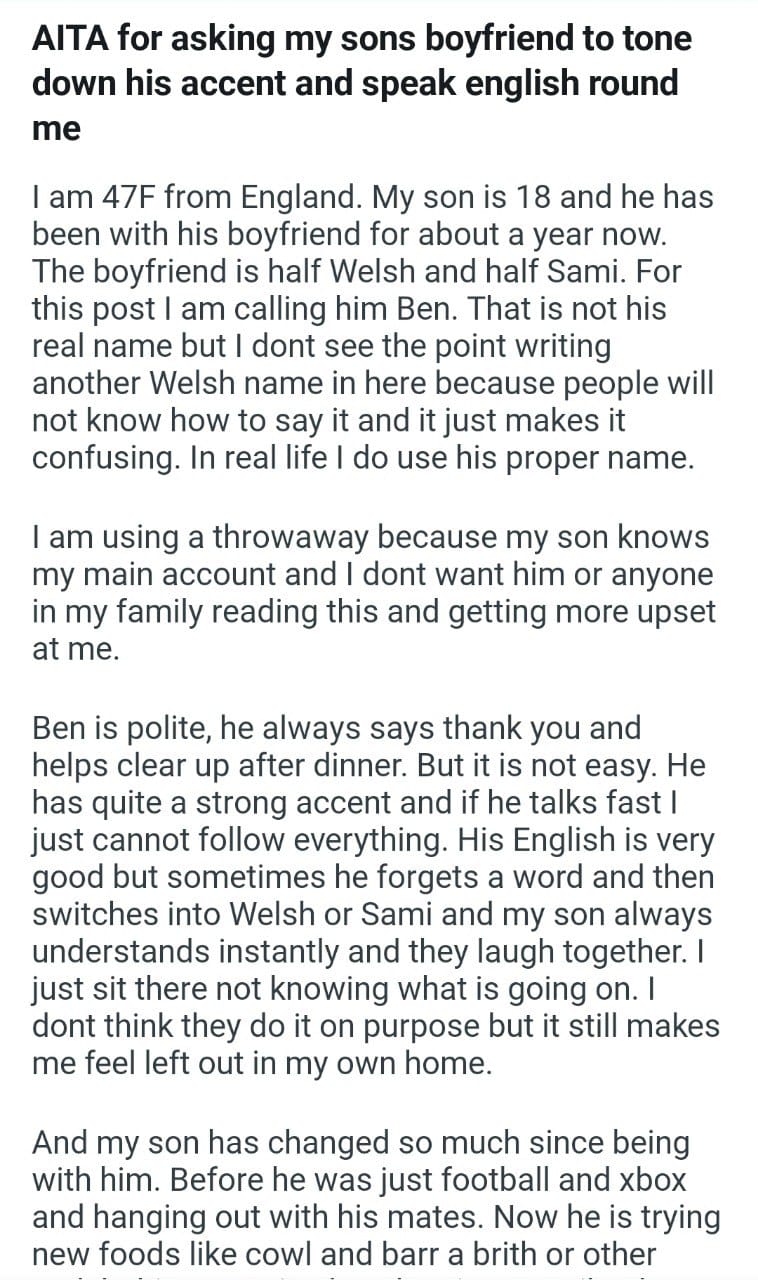758x1280 pixels.
Task: Click the line ending 'getting more upset'
Action: pyautogui.click(x=374, y=612)
